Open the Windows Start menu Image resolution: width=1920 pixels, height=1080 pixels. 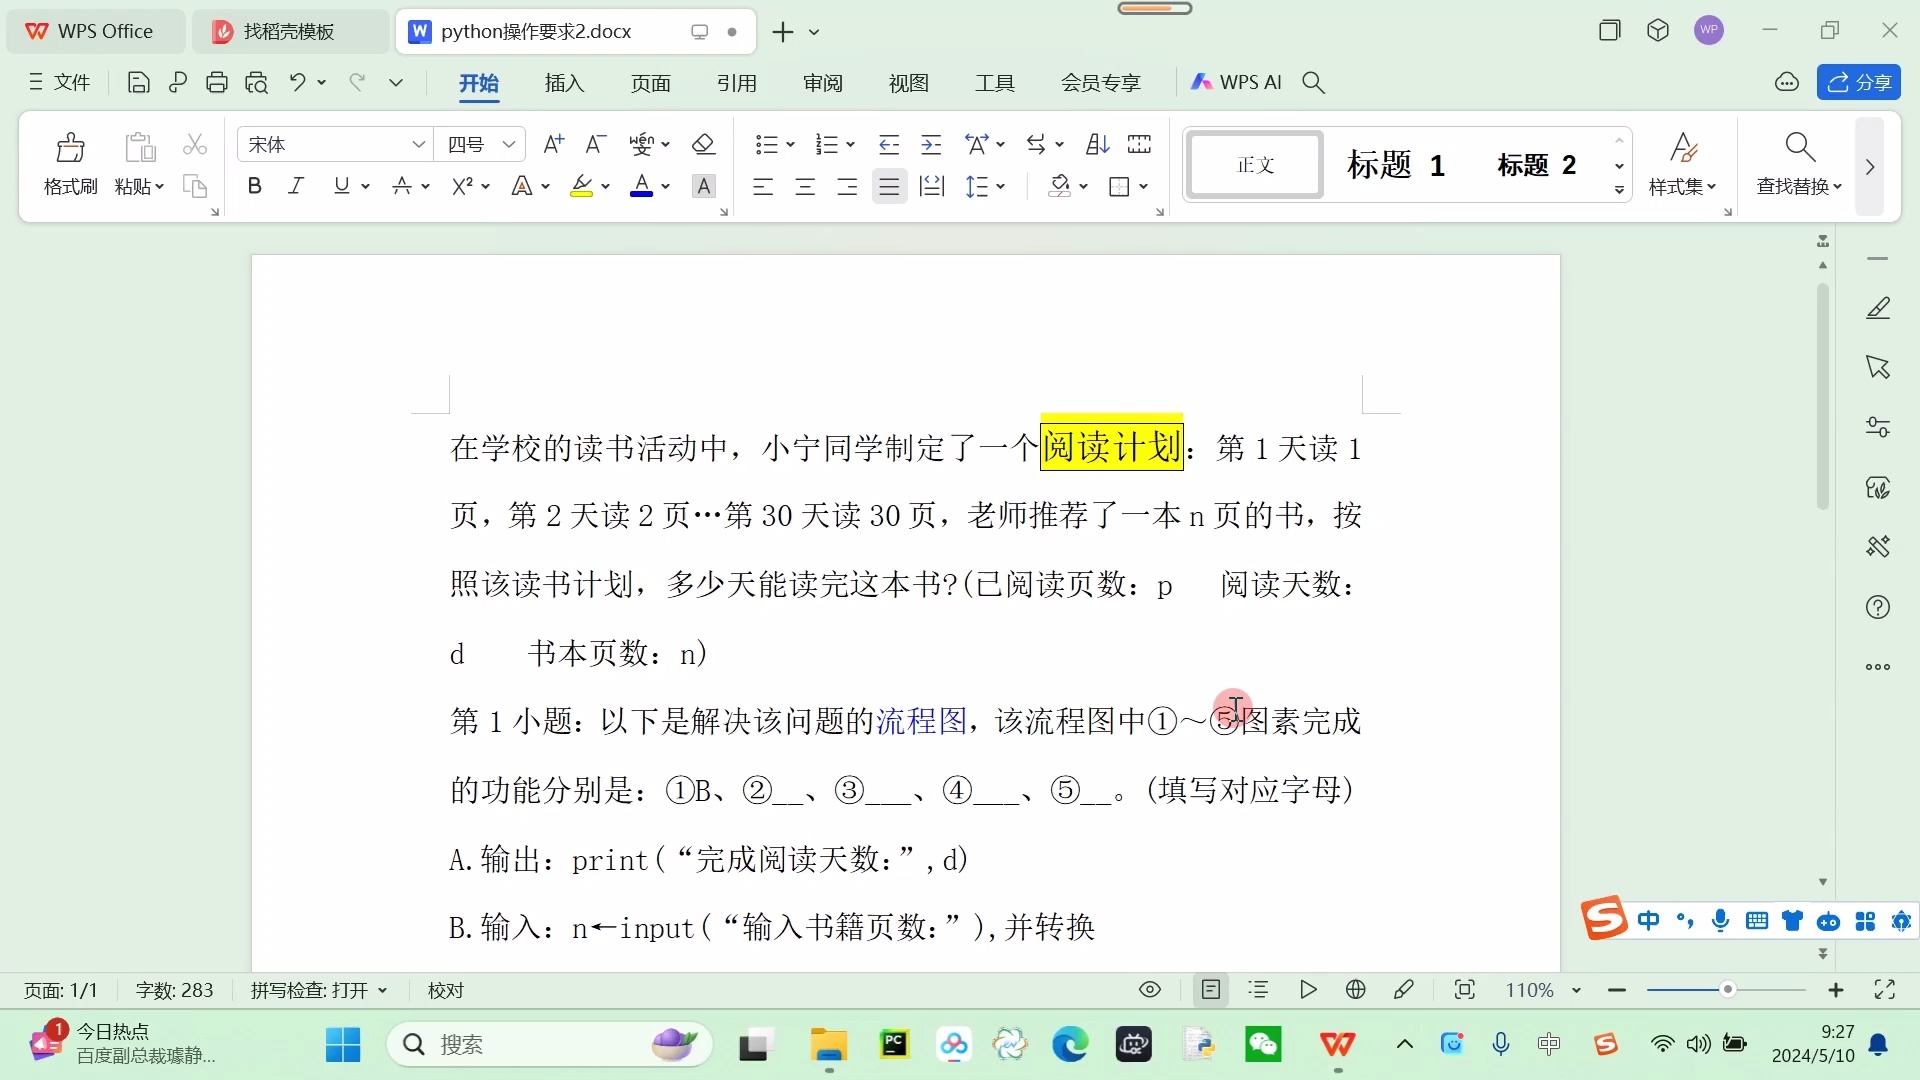tap(343, 1045)
